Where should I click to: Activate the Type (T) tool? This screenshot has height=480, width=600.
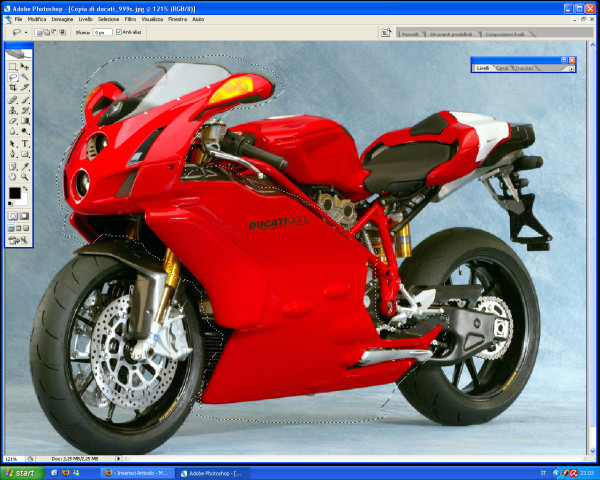click(25, 143)
